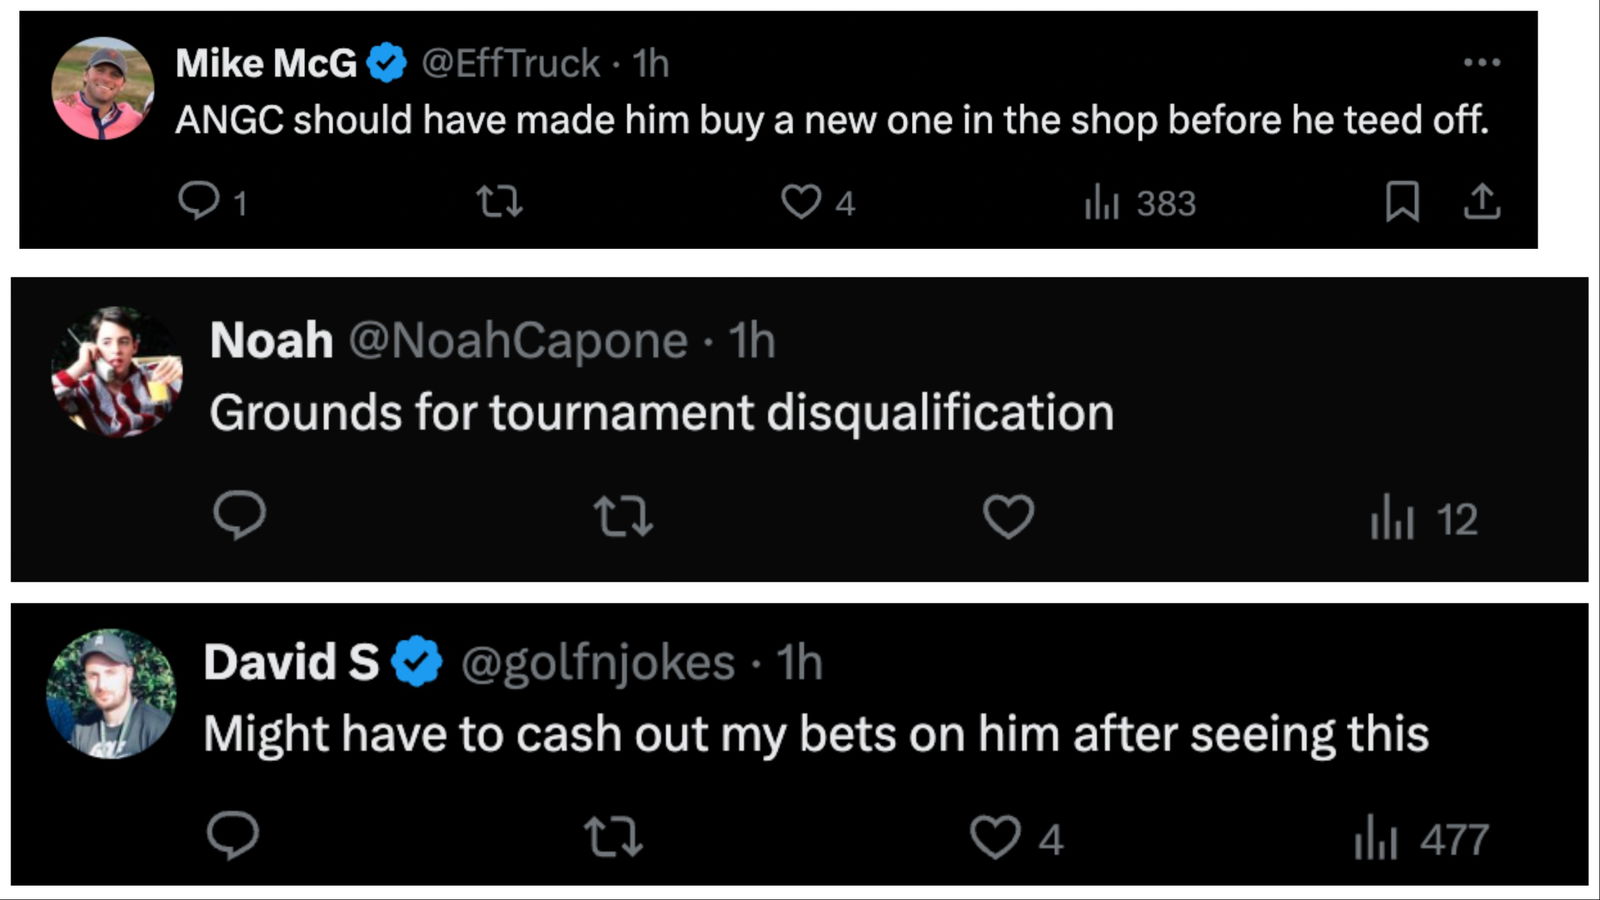This screenshot has height=900, width=1600.
Task: Bookmark Mike McG's tweet
Action: [1402, 202]
